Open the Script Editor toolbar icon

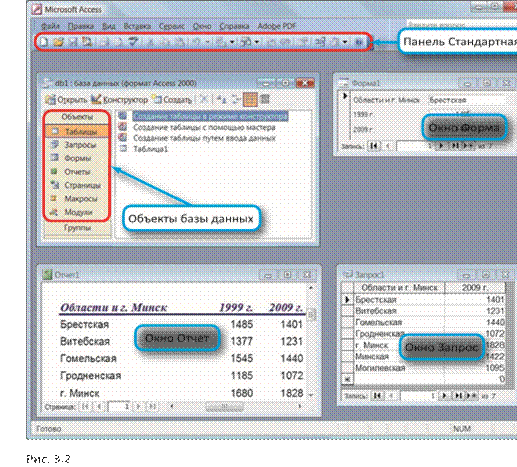(x=285, y=42)
